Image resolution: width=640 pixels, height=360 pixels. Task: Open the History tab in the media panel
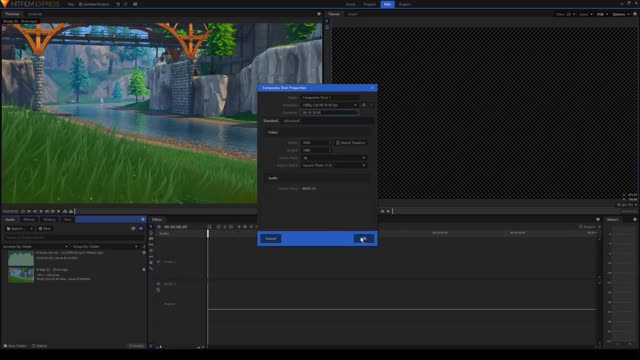49,220
